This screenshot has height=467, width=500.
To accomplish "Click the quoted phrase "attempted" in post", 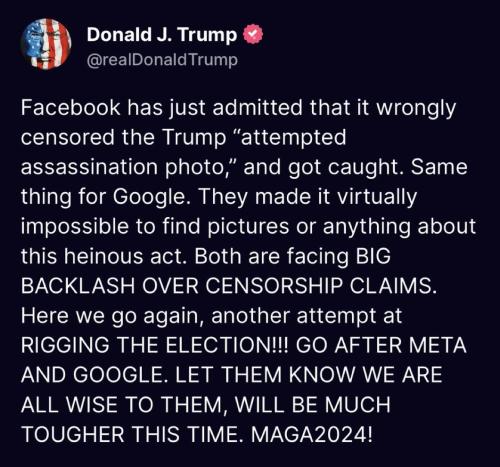I will click(289, 138).
